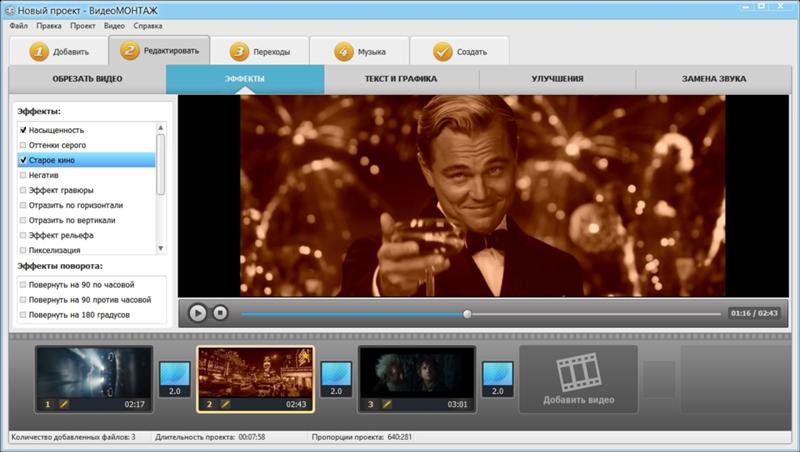
Task: Click the orange number 3 step icon
Action: point(239,52)
